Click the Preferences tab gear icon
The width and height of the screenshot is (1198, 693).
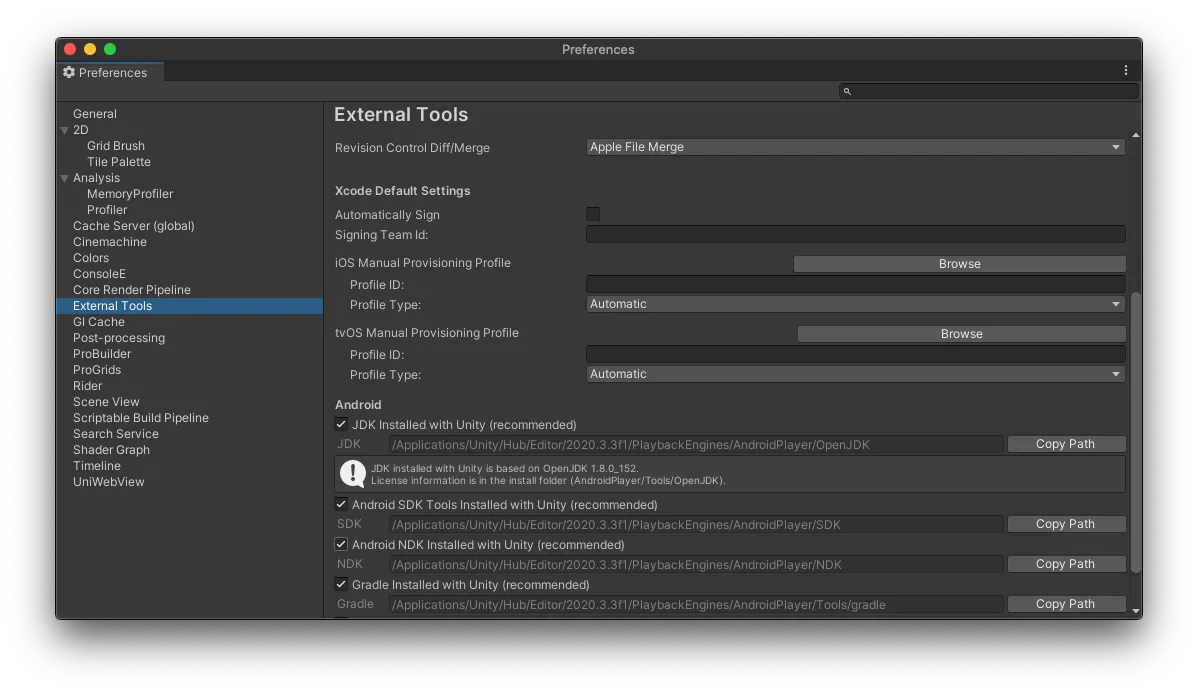click(x=70, y=72)
